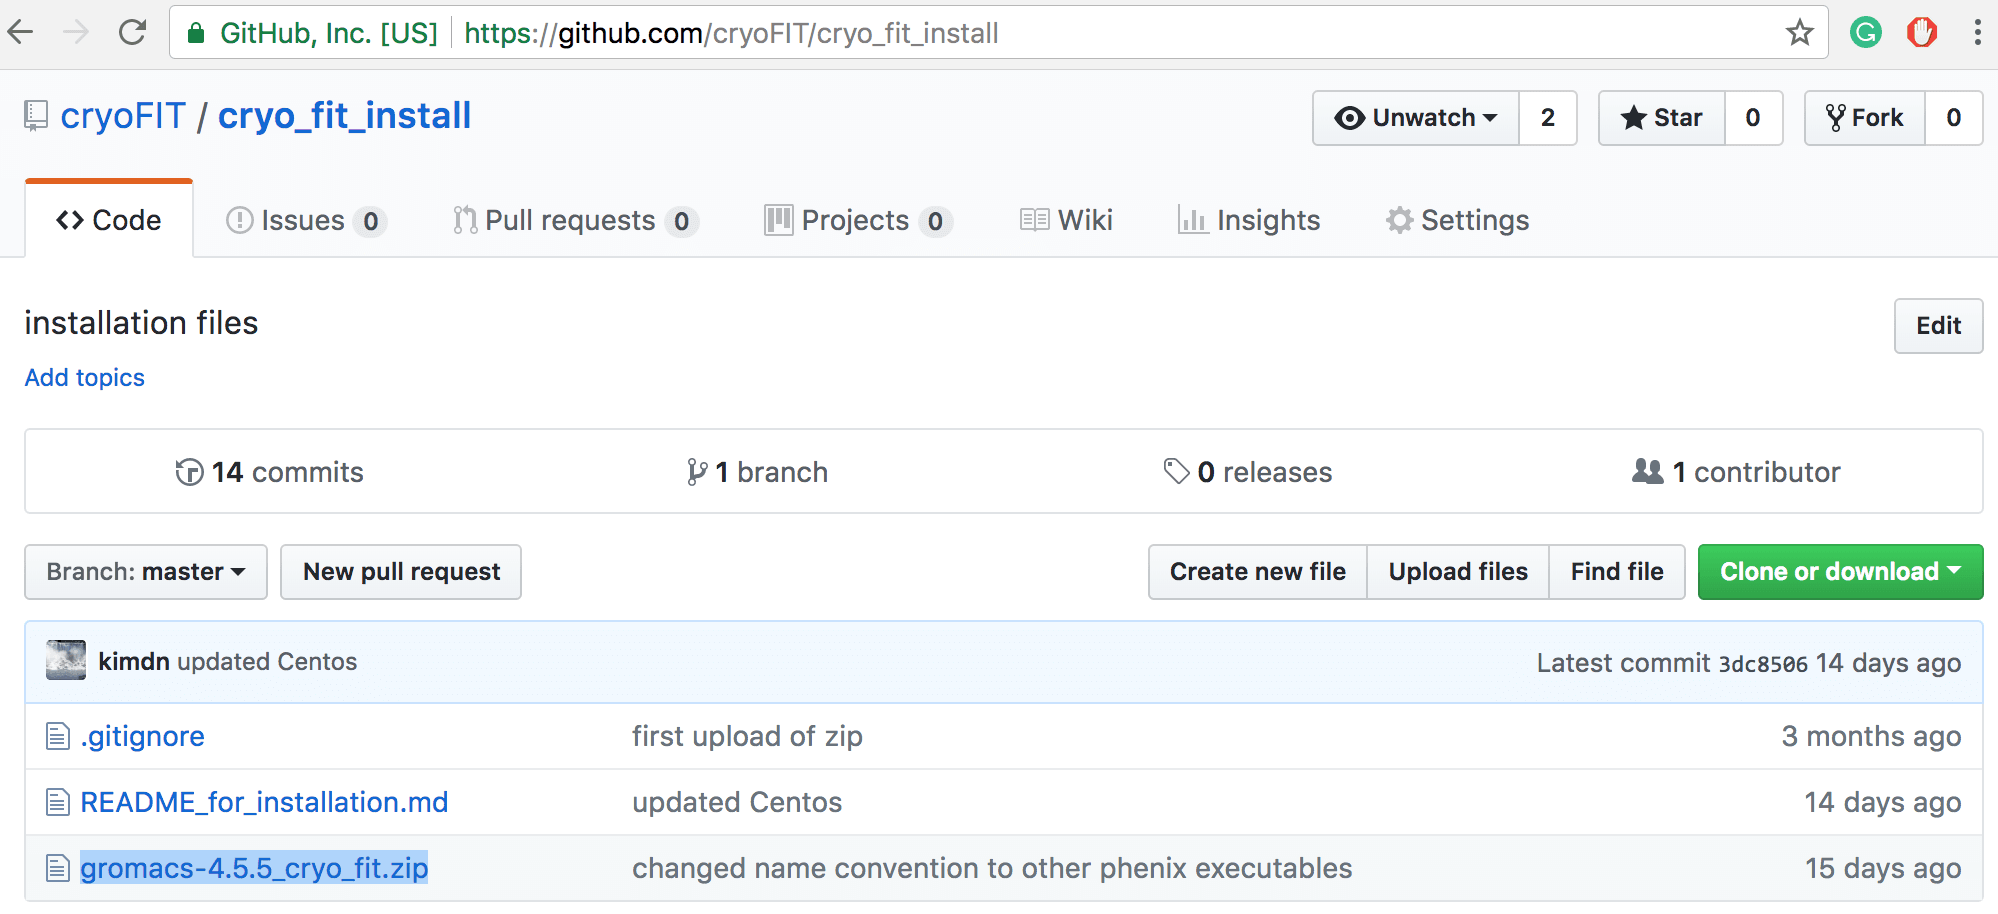The image size is (1998, 914).
Task: Click the Add topics link
Action: pyautogui.click(x=85, y=378)
